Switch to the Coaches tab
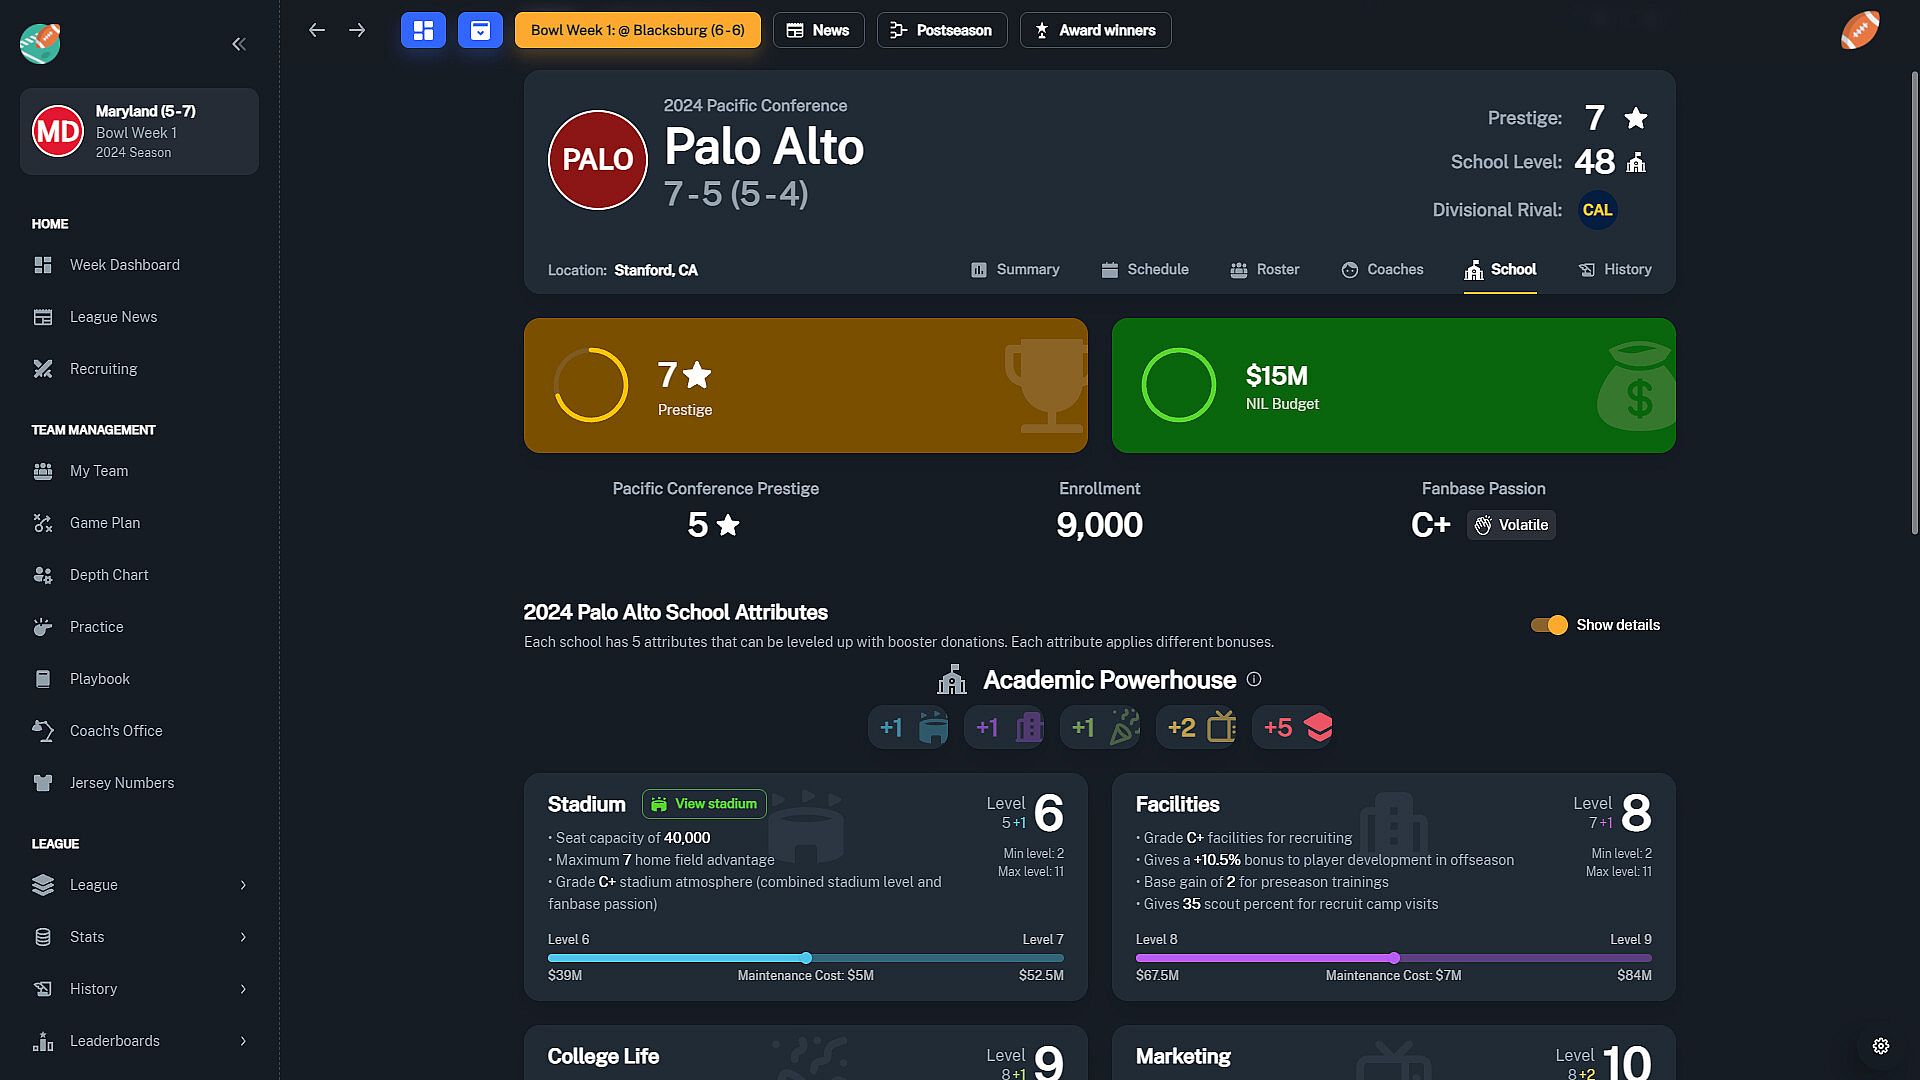 1382,270
